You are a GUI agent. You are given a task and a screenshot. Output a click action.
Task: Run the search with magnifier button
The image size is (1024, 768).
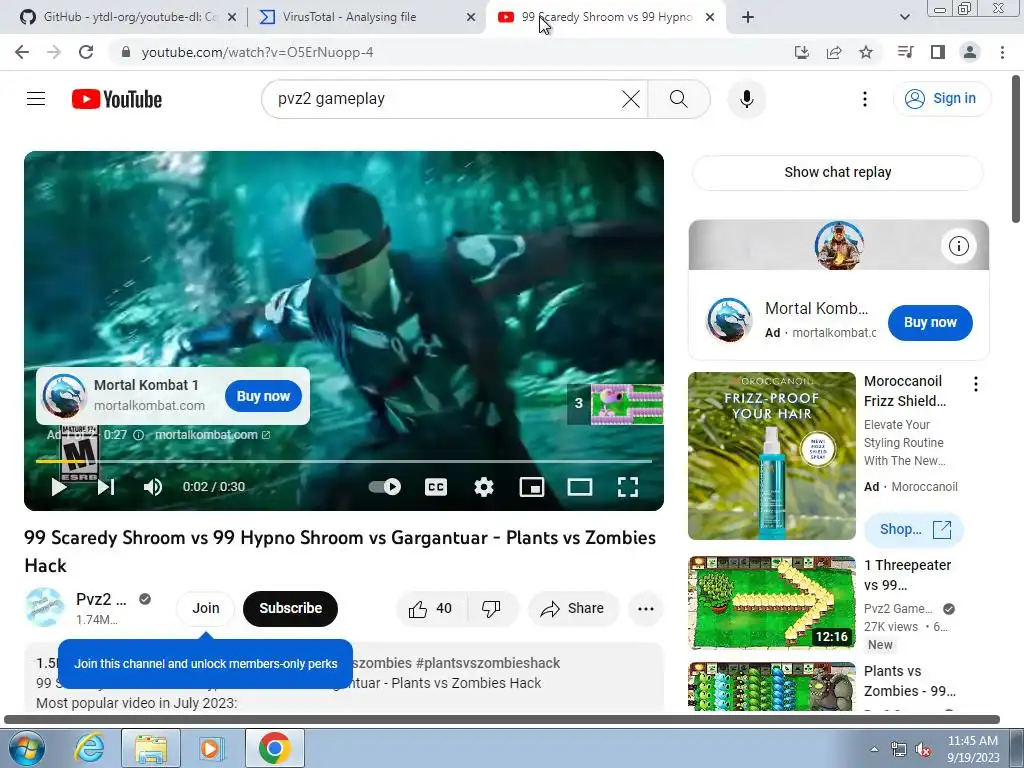pyautogui.click(x=679, y=99)
